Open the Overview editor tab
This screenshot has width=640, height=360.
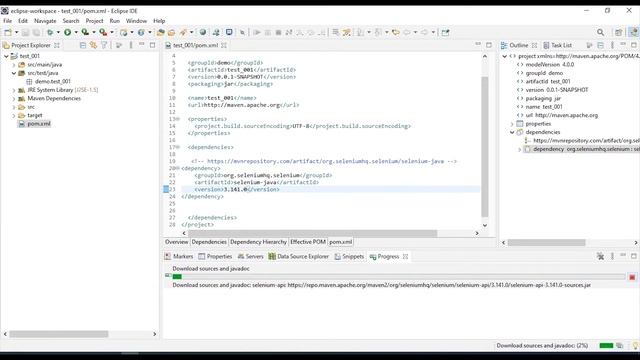click(x=176, y=242)
